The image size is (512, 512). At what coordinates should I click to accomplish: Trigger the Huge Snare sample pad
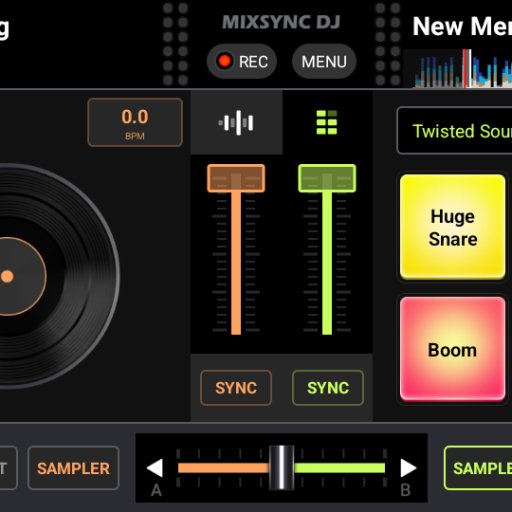[453, 227]
